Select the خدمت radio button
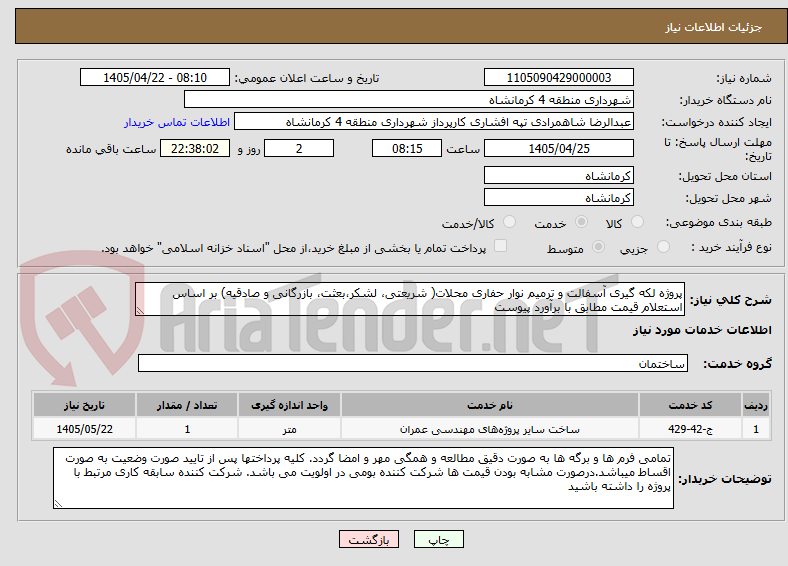 coord(581,222)
